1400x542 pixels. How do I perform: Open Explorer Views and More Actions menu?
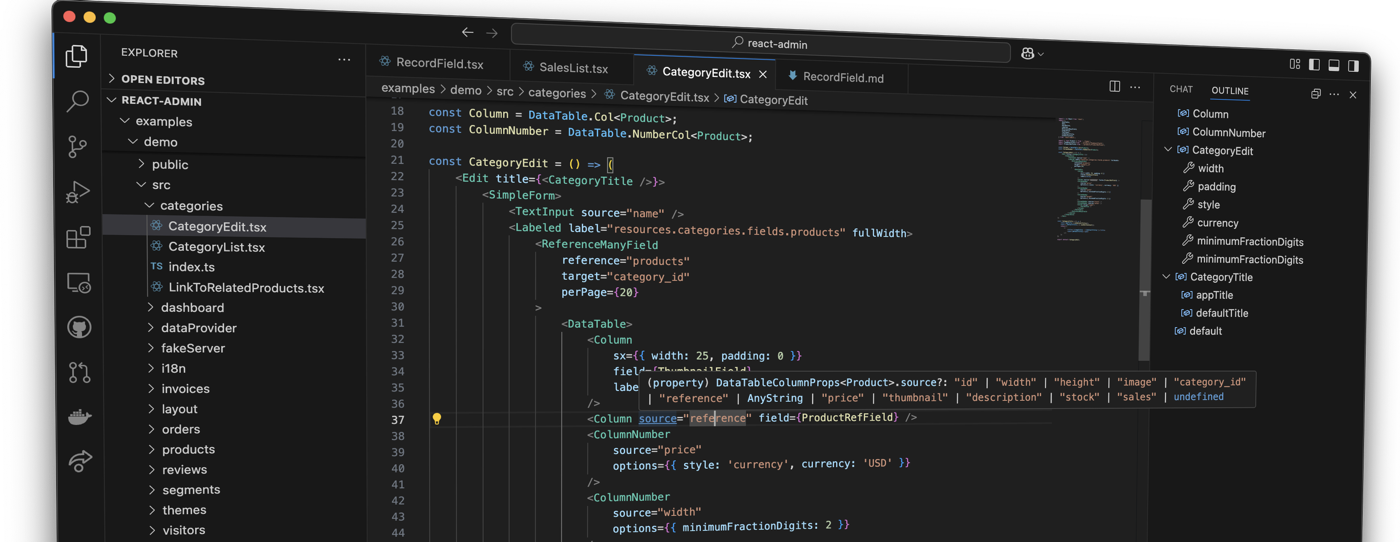click(x=344, y=60)
